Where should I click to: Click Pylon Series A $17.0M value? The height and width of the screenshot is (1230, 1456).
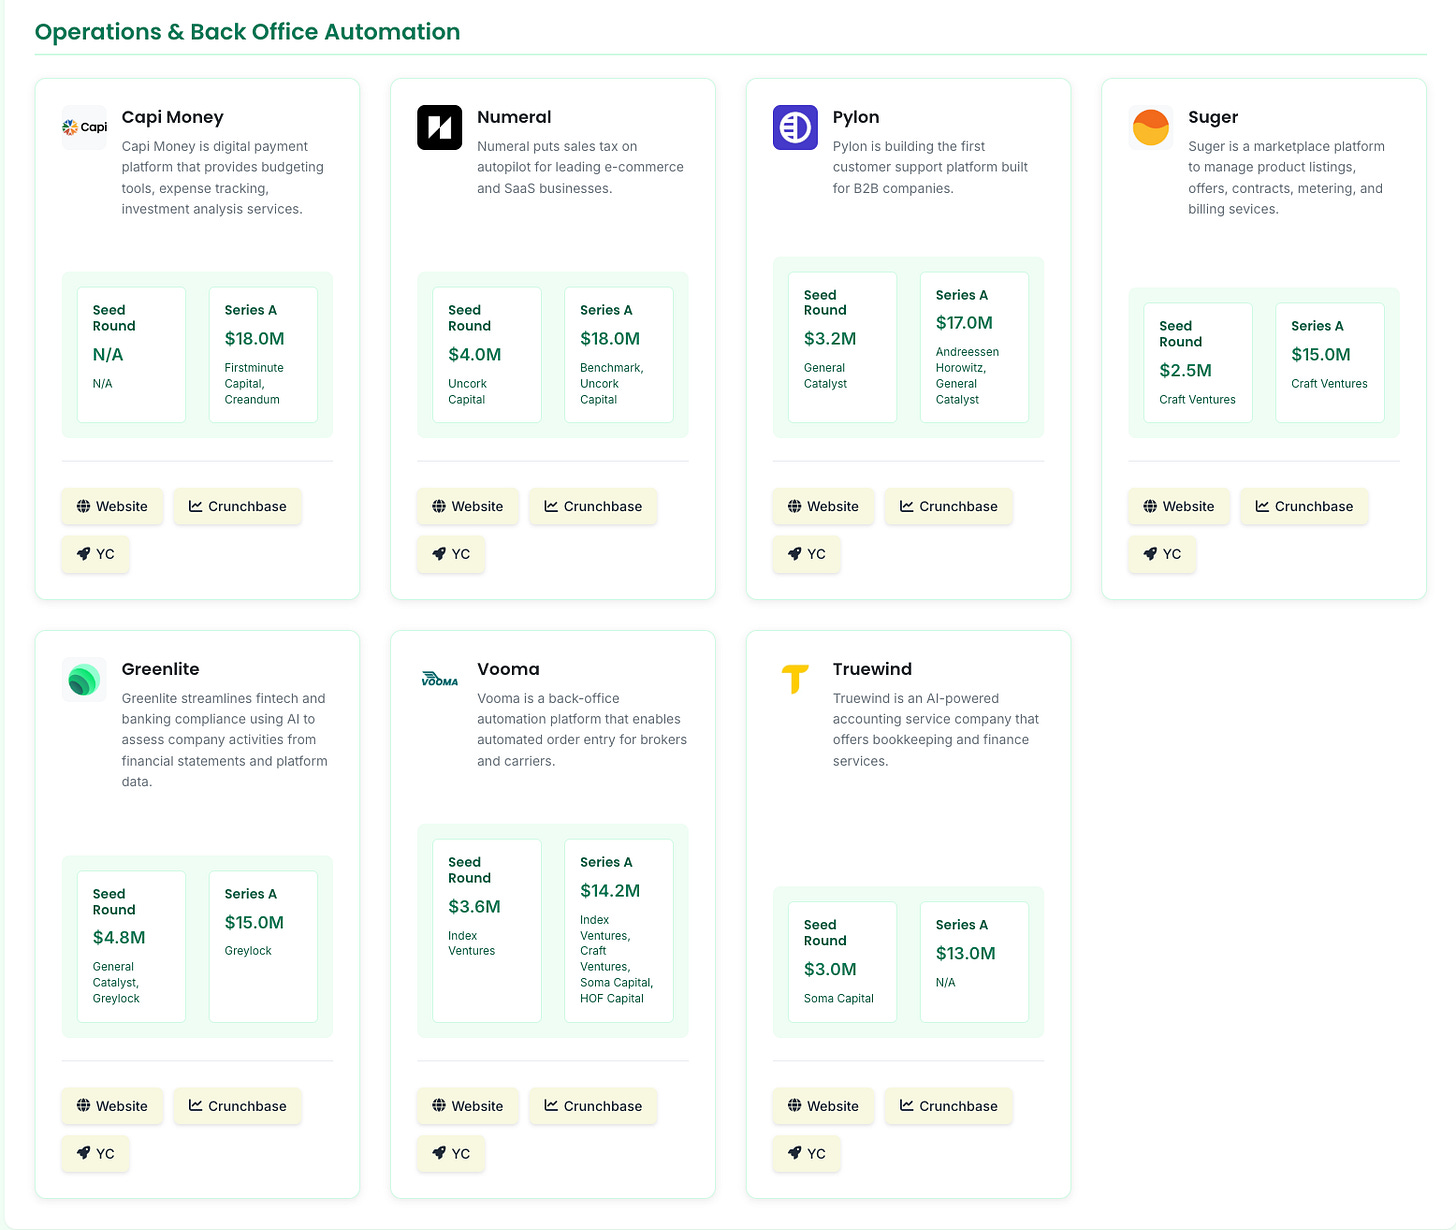click(964, 323)
